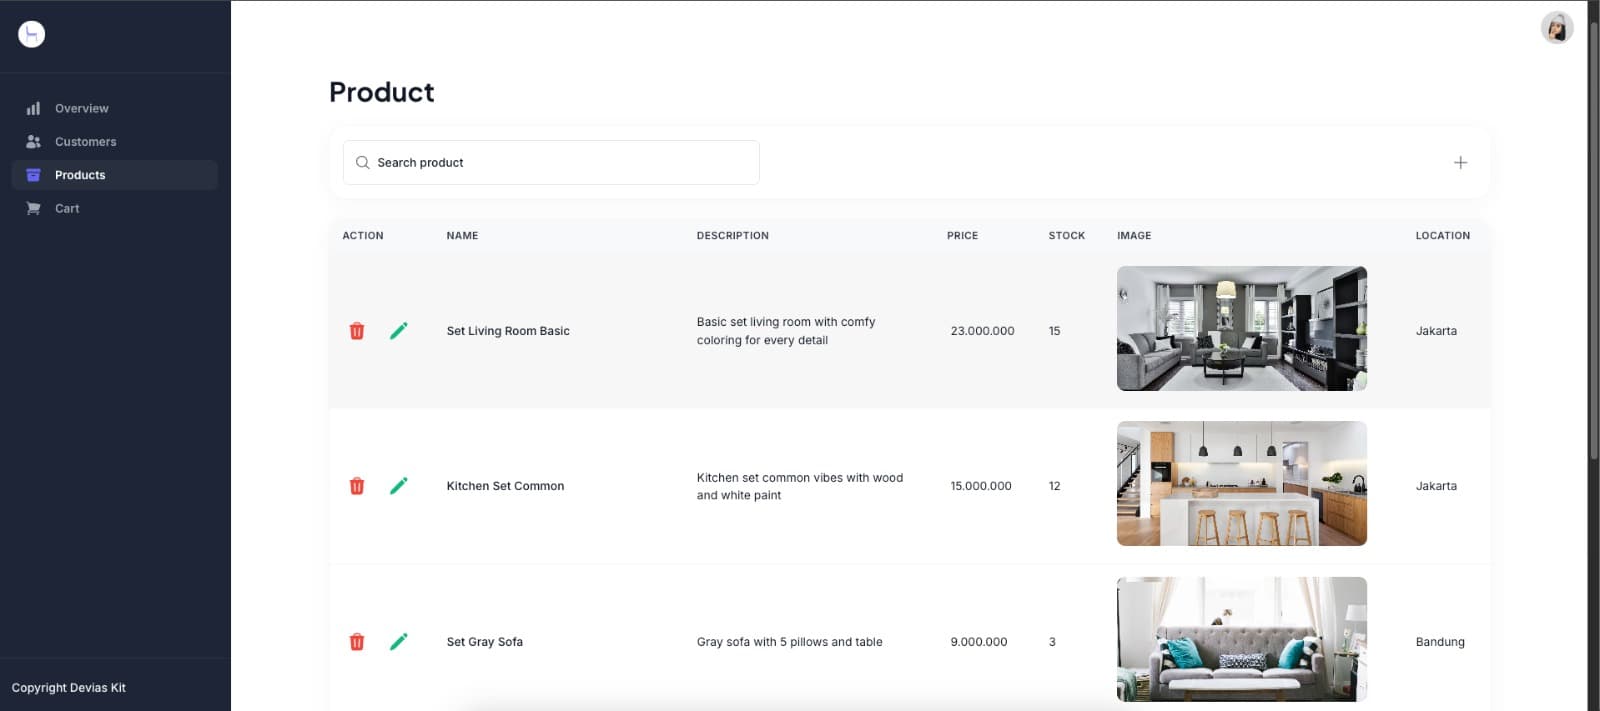
Task: Delete the Set Gray Sofa product
Action: click(x=357, y=642)
